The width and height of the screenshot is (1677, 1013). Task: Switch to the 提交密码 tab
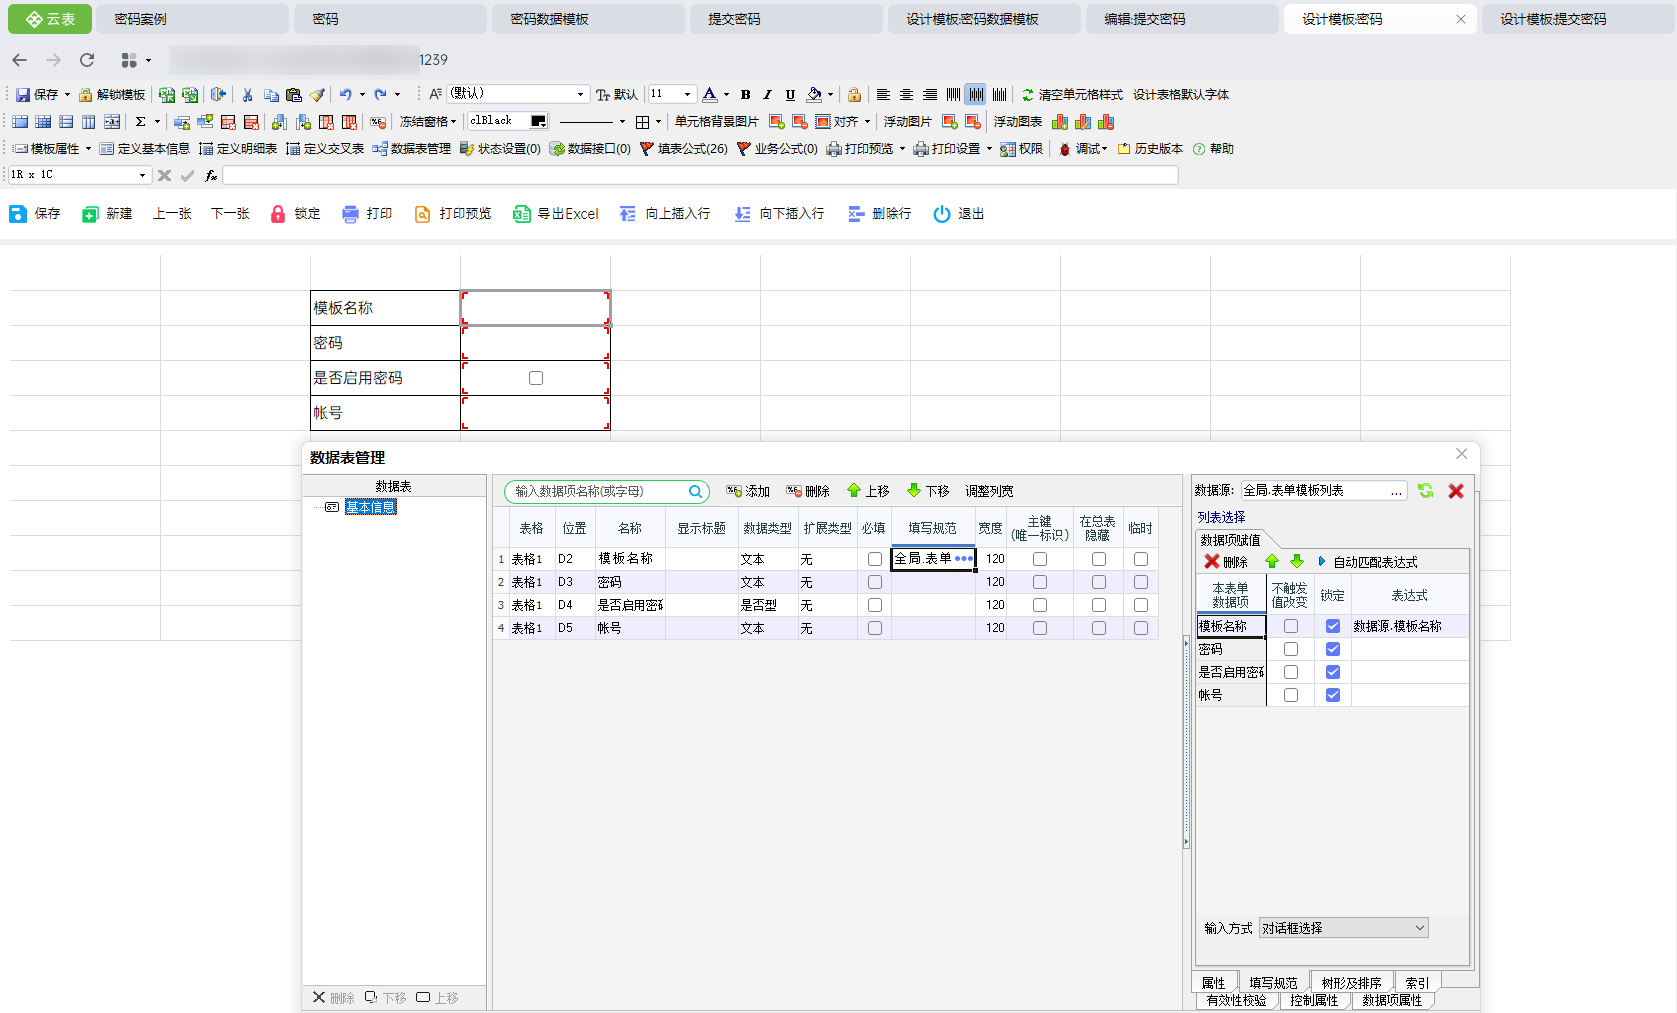(x=734, y=19)
